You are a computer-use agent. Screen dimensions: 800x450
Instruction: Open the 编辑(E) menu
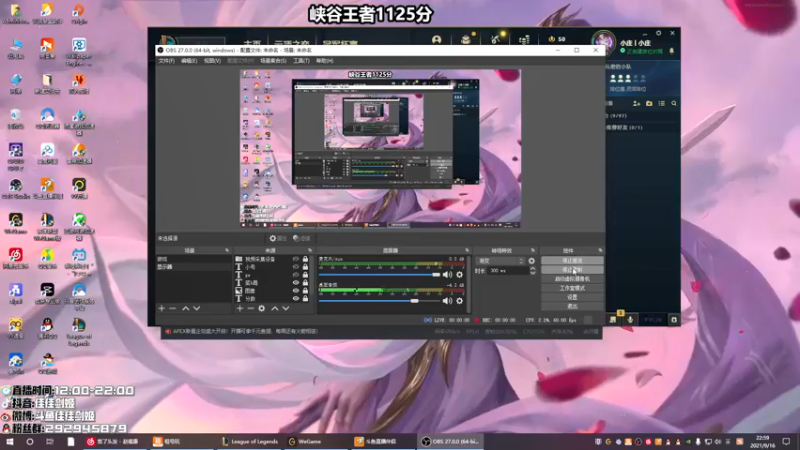pyautogui.click(x=189, y=61)
